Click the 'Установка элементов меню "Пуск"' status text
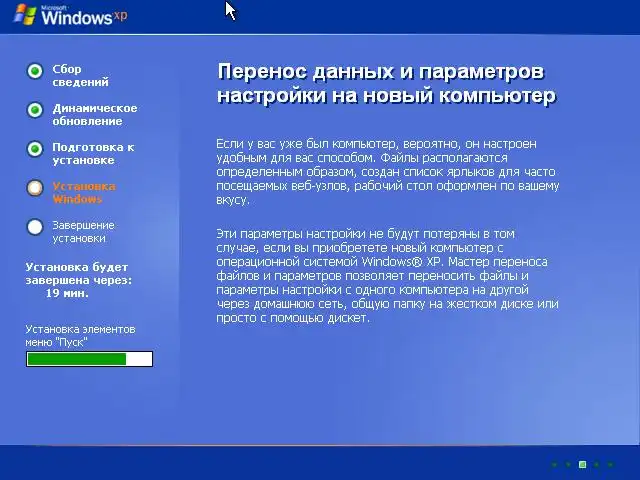Screen dimensions: 640x480 (80, 336)
